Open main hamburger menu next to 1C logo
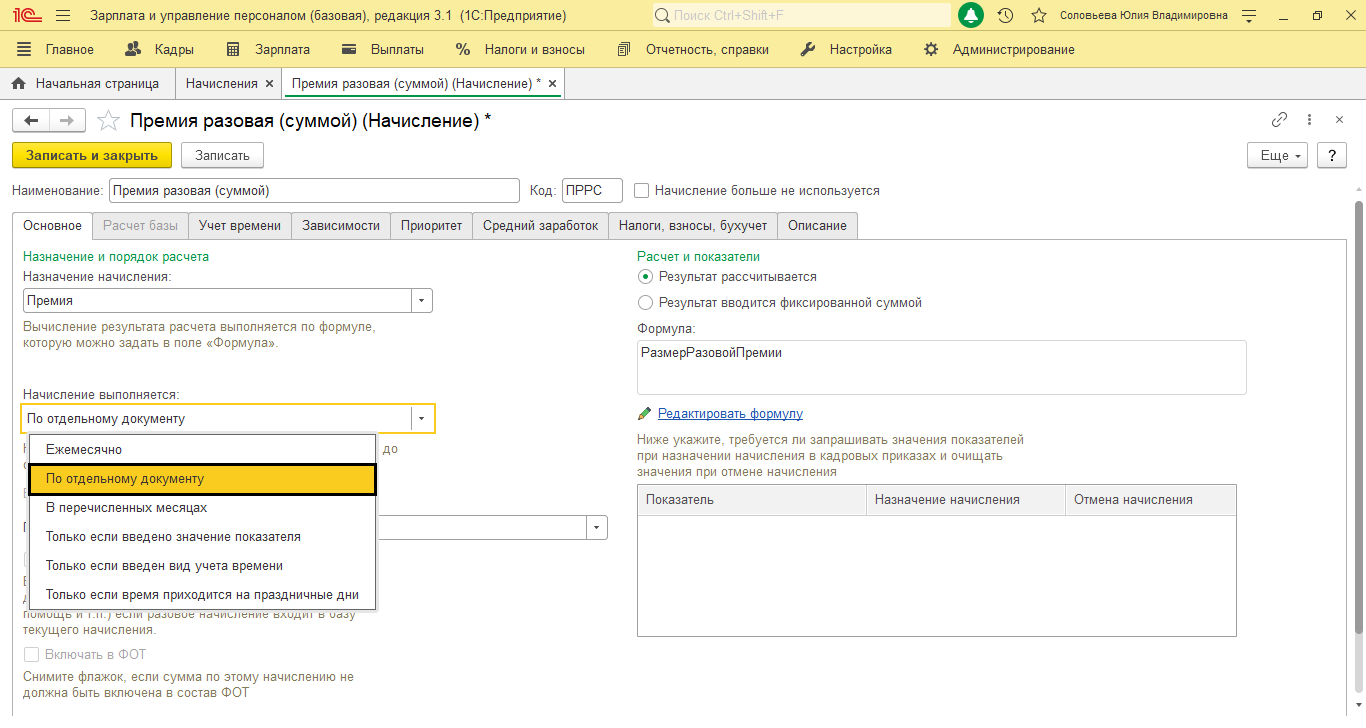1366x728 pixels. click(63, 16)
